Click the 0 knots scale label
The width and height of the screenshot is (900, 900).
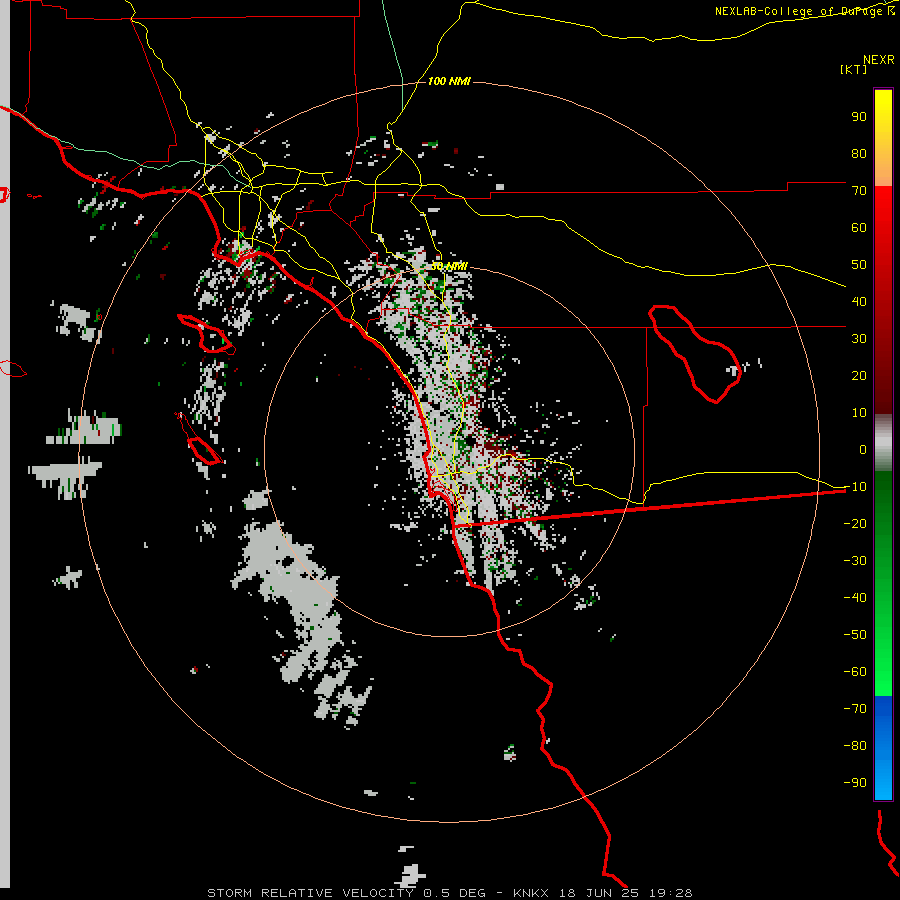tap(863, 449)
